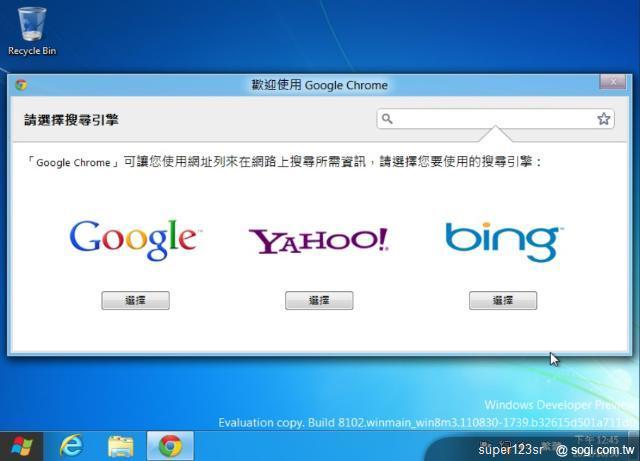Click the magnifier icon in the omnibox
This screenshot has width=640, height=461.
click(387, 119)
